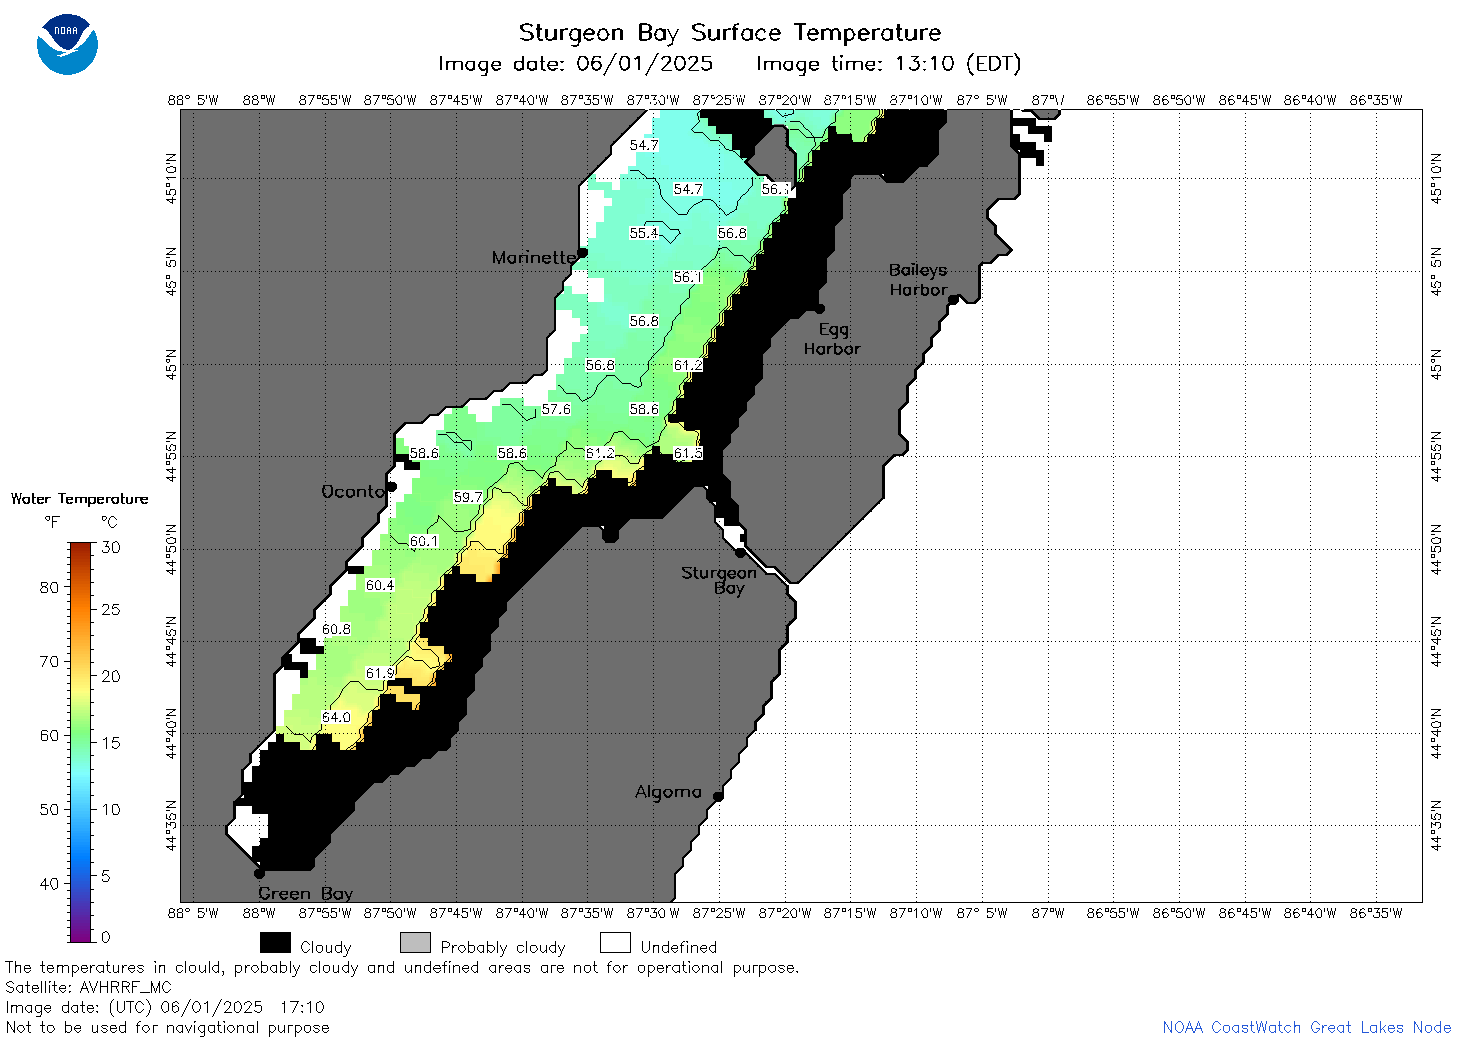Select the Egg Harbor map label
The image size is (1462, 1043).
(832, 339)
